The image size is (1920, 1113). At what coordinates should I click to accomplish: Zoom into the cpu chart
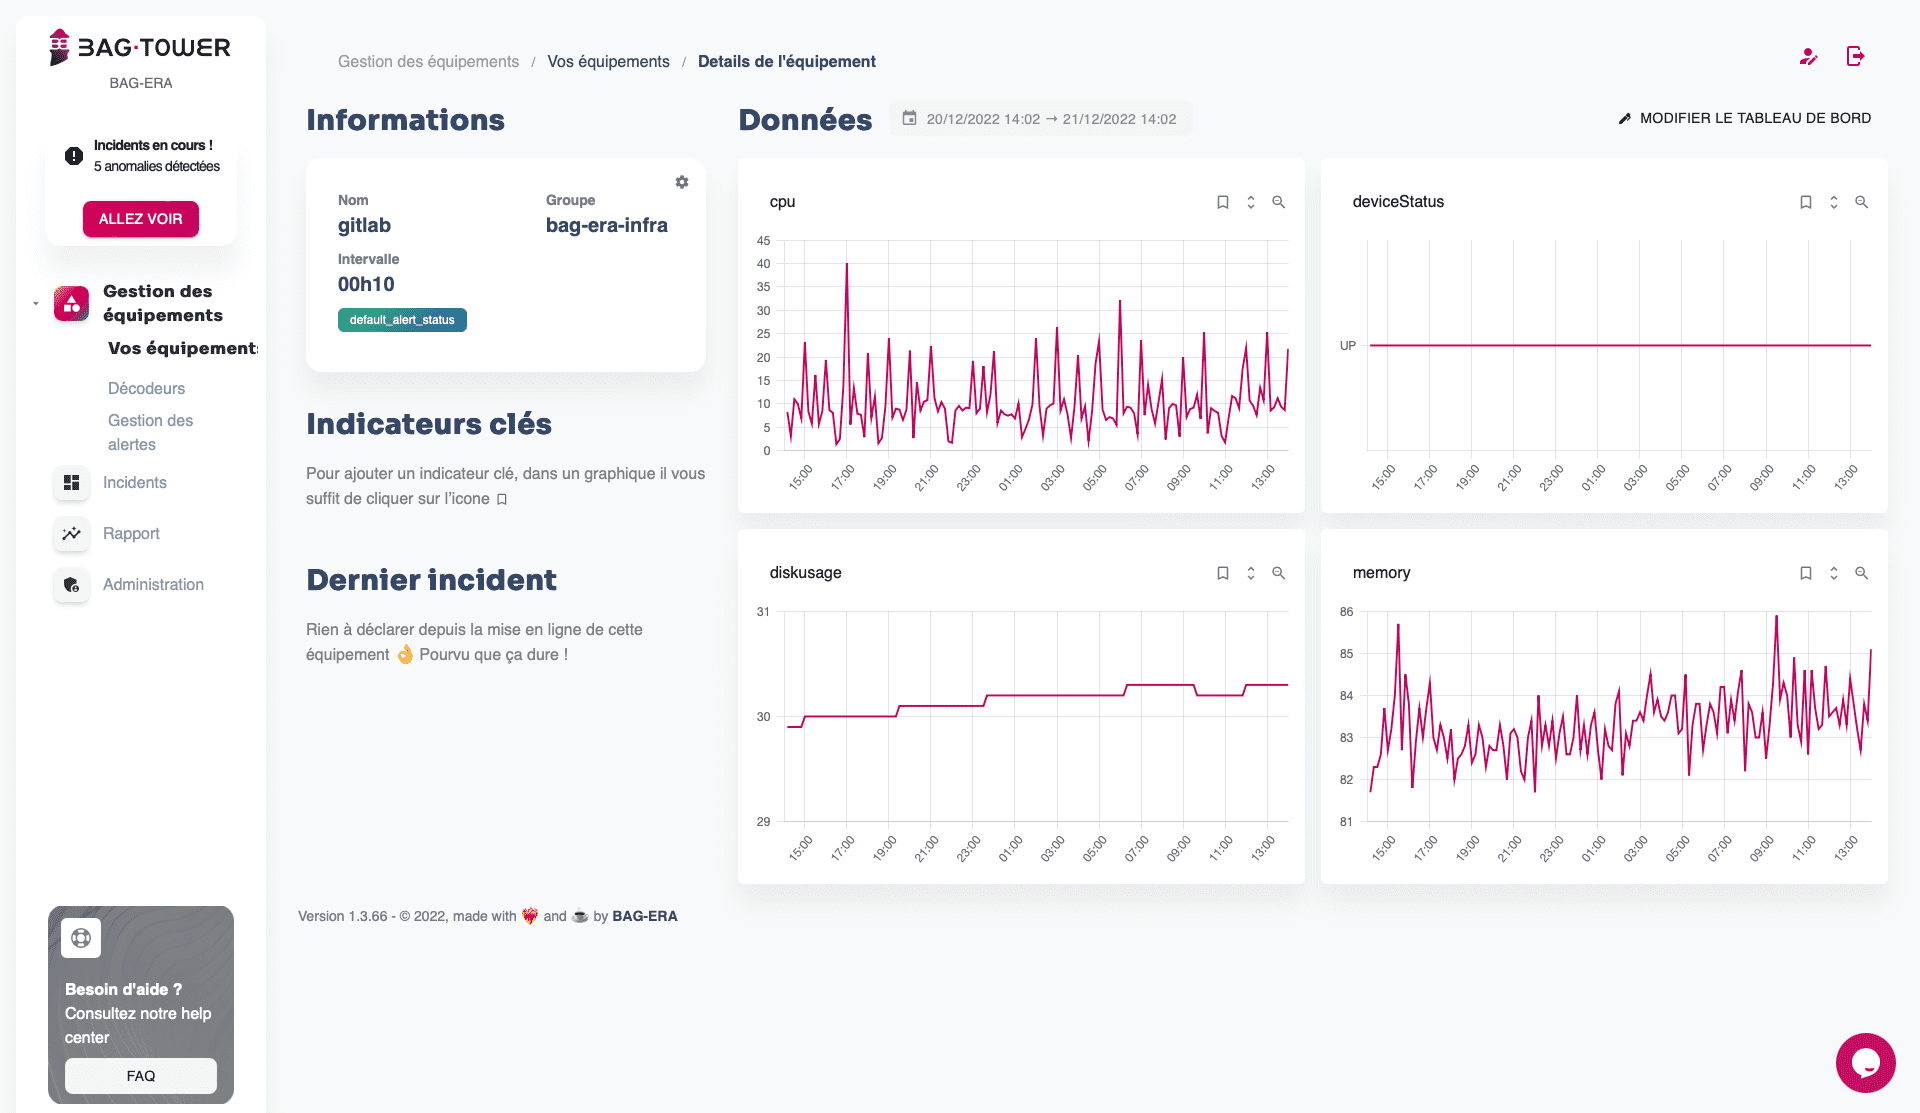[x=1278, y=202]
